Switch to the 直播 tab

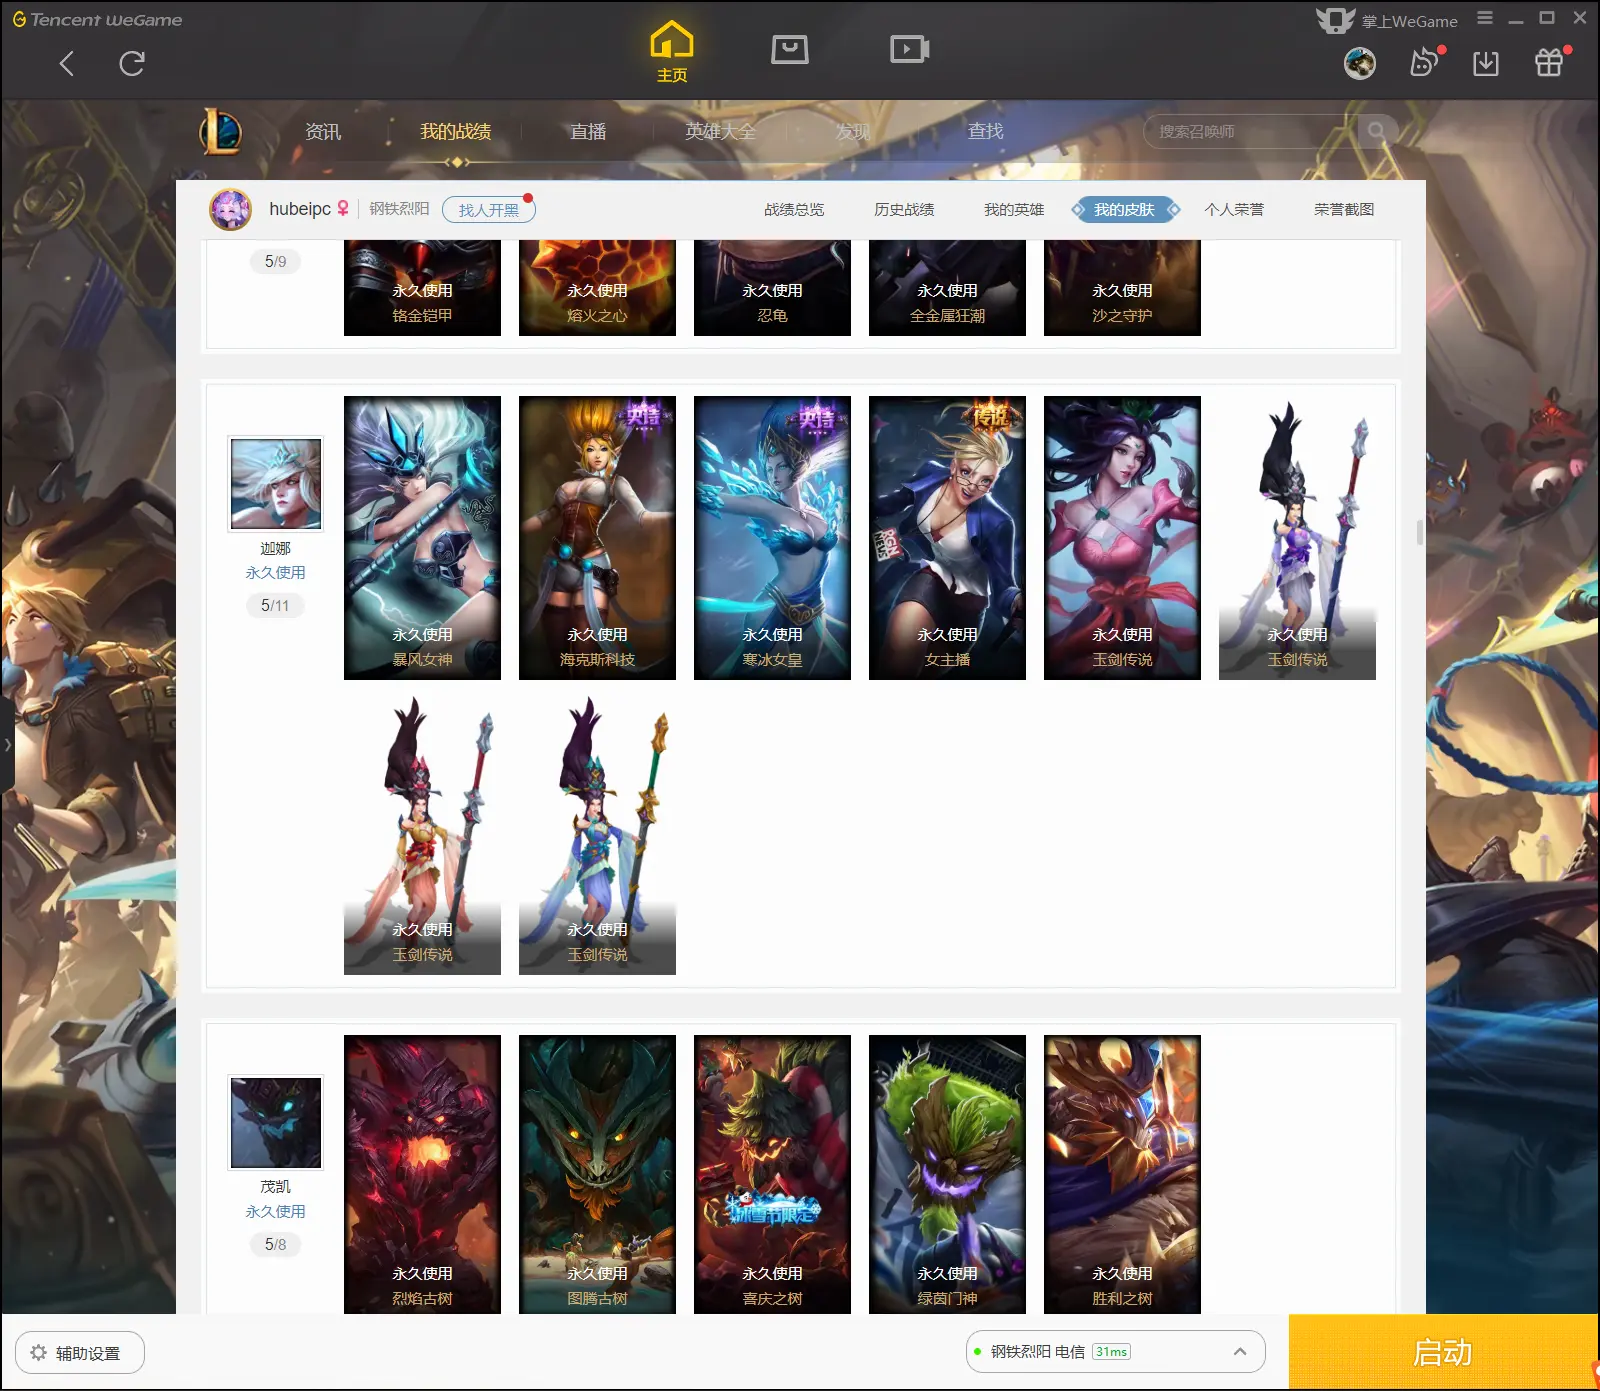588,131
